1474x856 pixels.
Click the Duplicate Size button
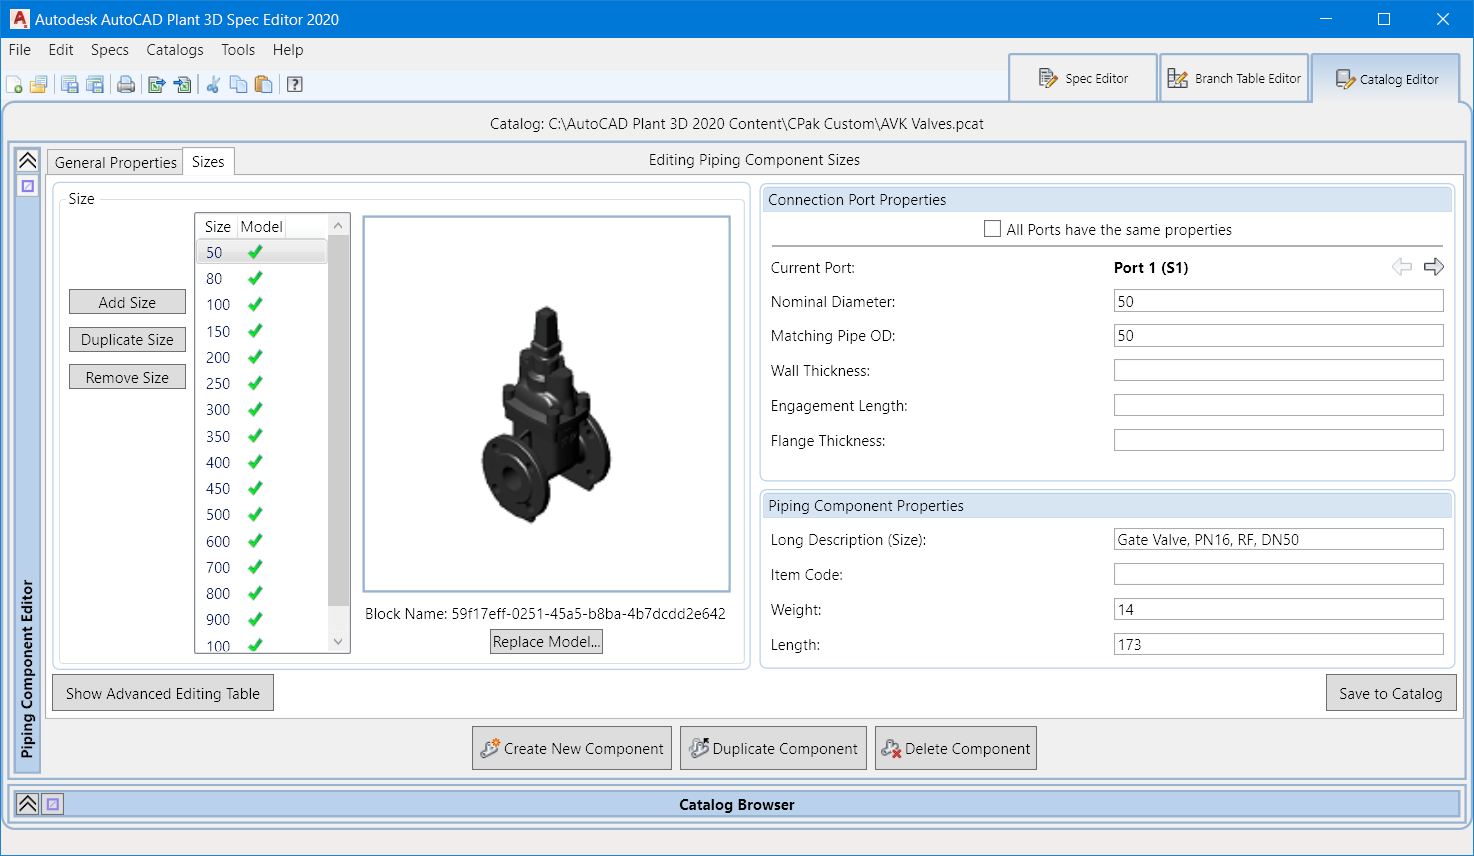[127, 340]
